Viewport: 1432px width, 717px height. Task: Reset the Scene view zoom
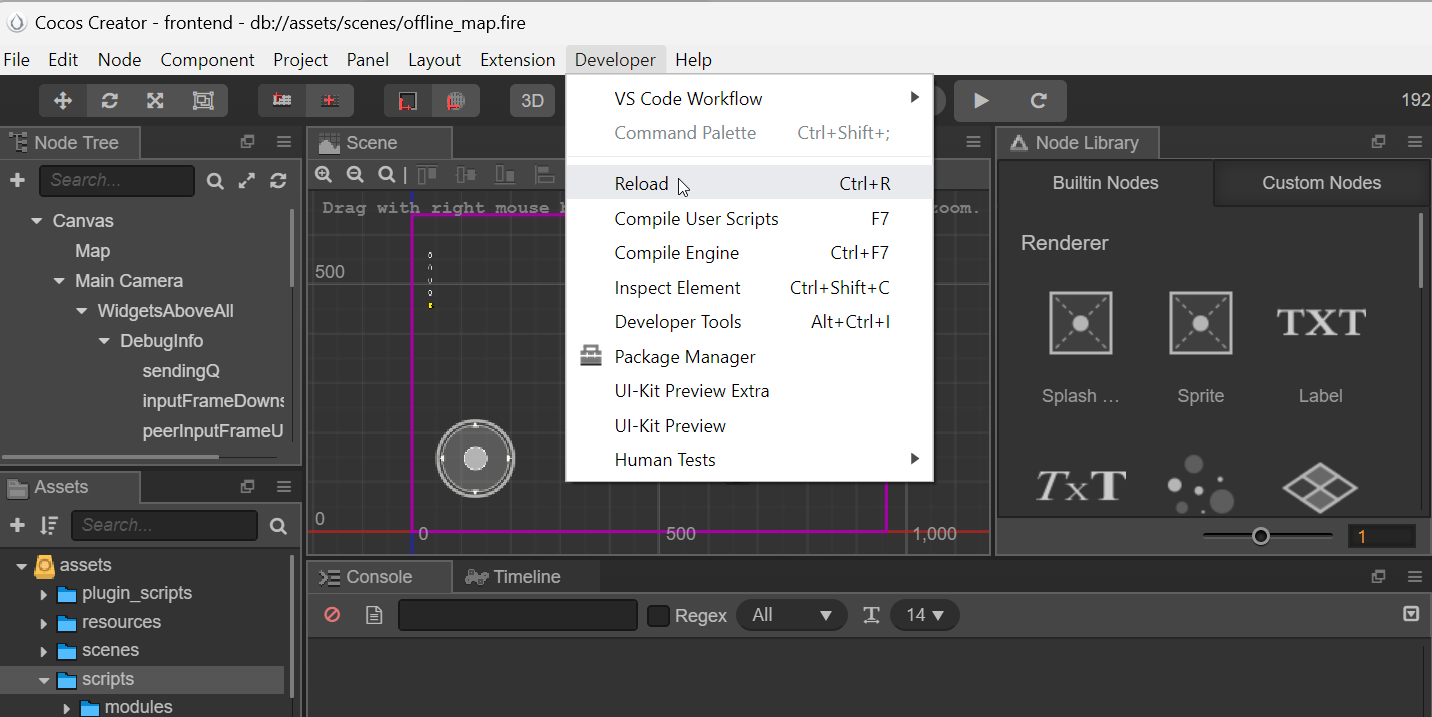pos(387,174)
